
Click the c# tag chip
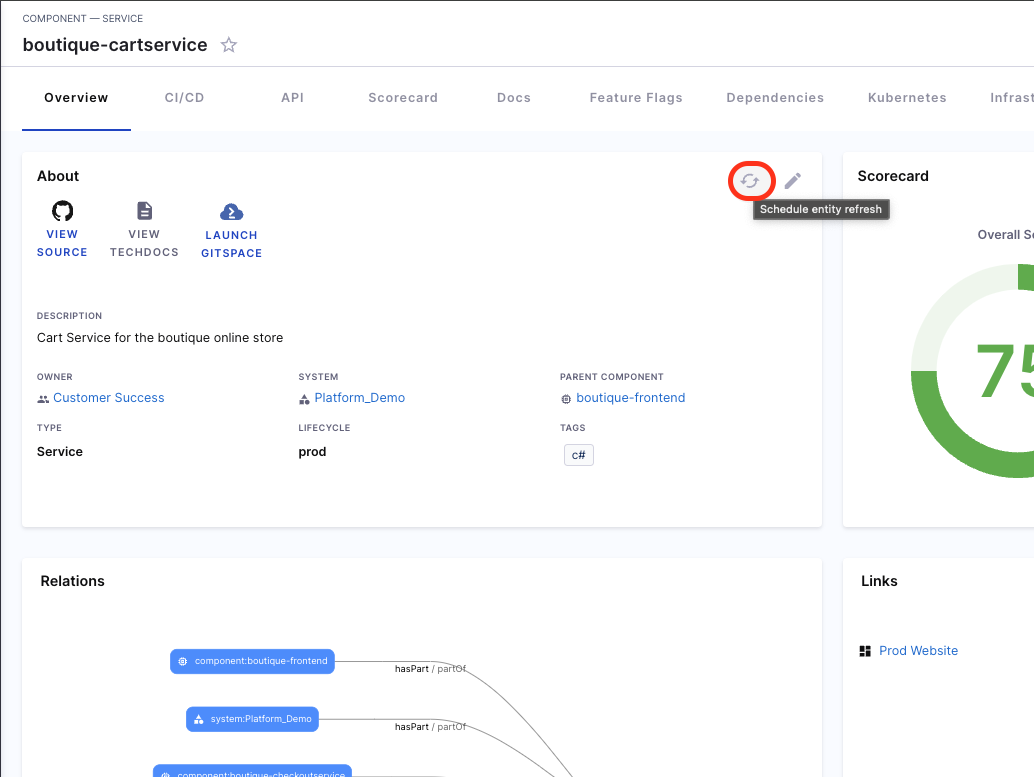578,455
